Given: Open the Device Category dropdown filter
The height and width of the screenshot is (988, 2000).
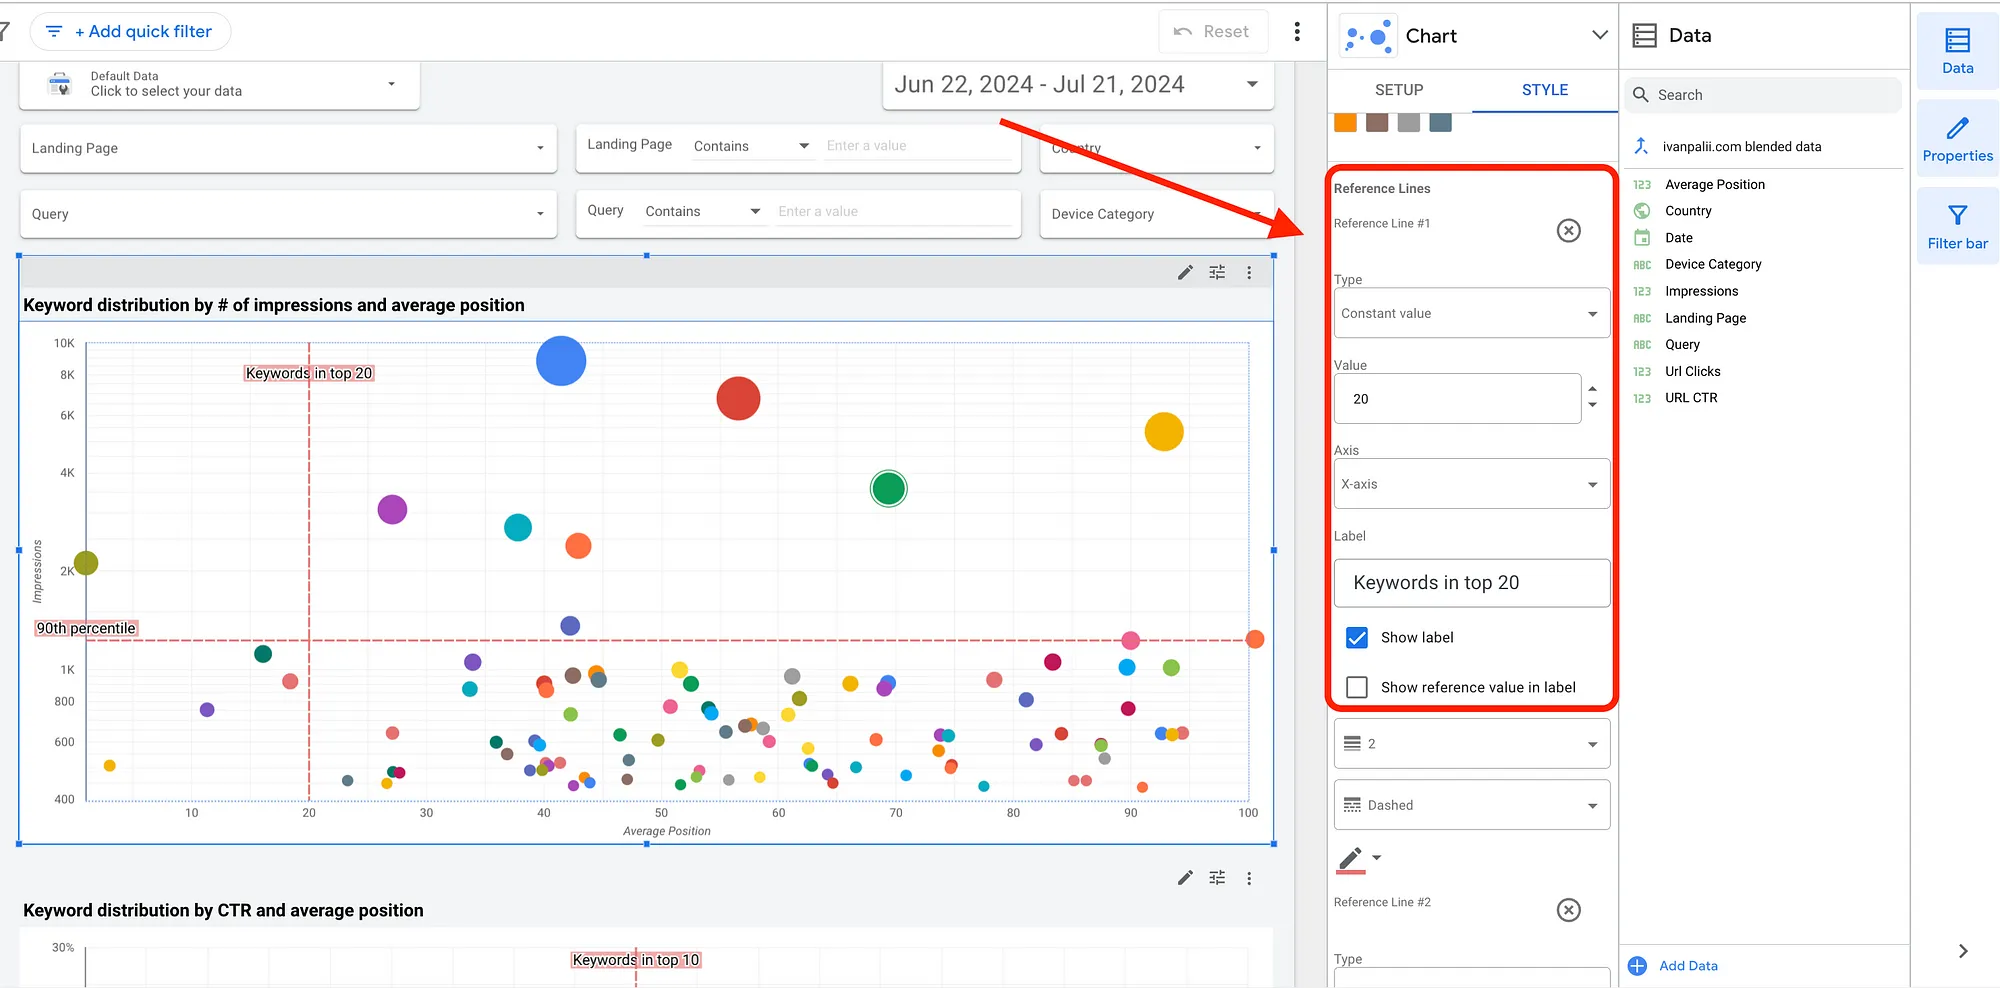Looking at the screenshot, I should click(x=1157, y=214).
